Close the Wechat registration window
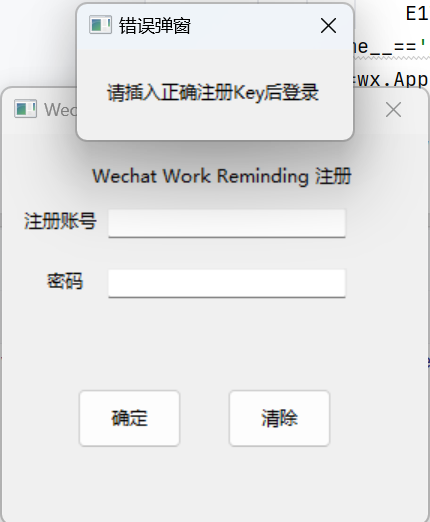 click(393, 110)
